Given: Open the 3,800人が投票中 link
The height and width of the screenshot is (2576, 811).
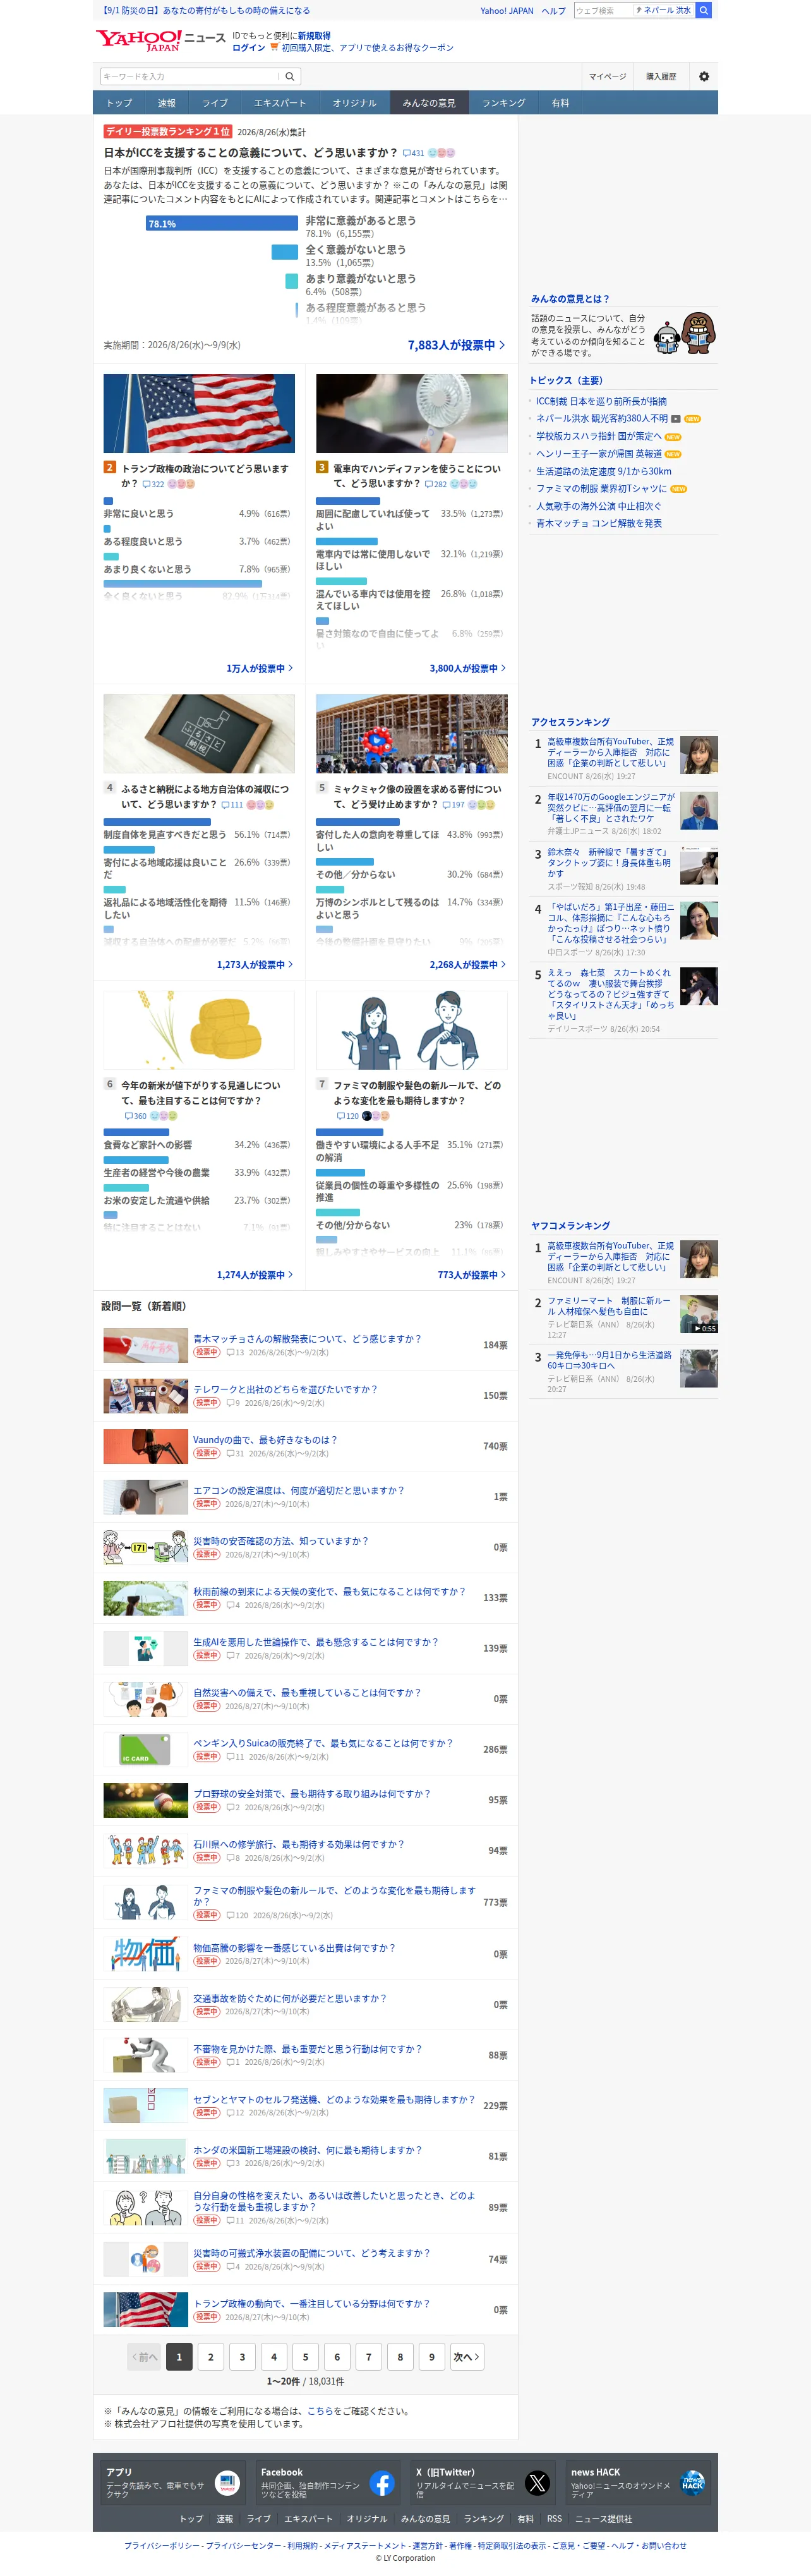Looking at the screenshot, I should pyautogui.click(x=467, y=668).
